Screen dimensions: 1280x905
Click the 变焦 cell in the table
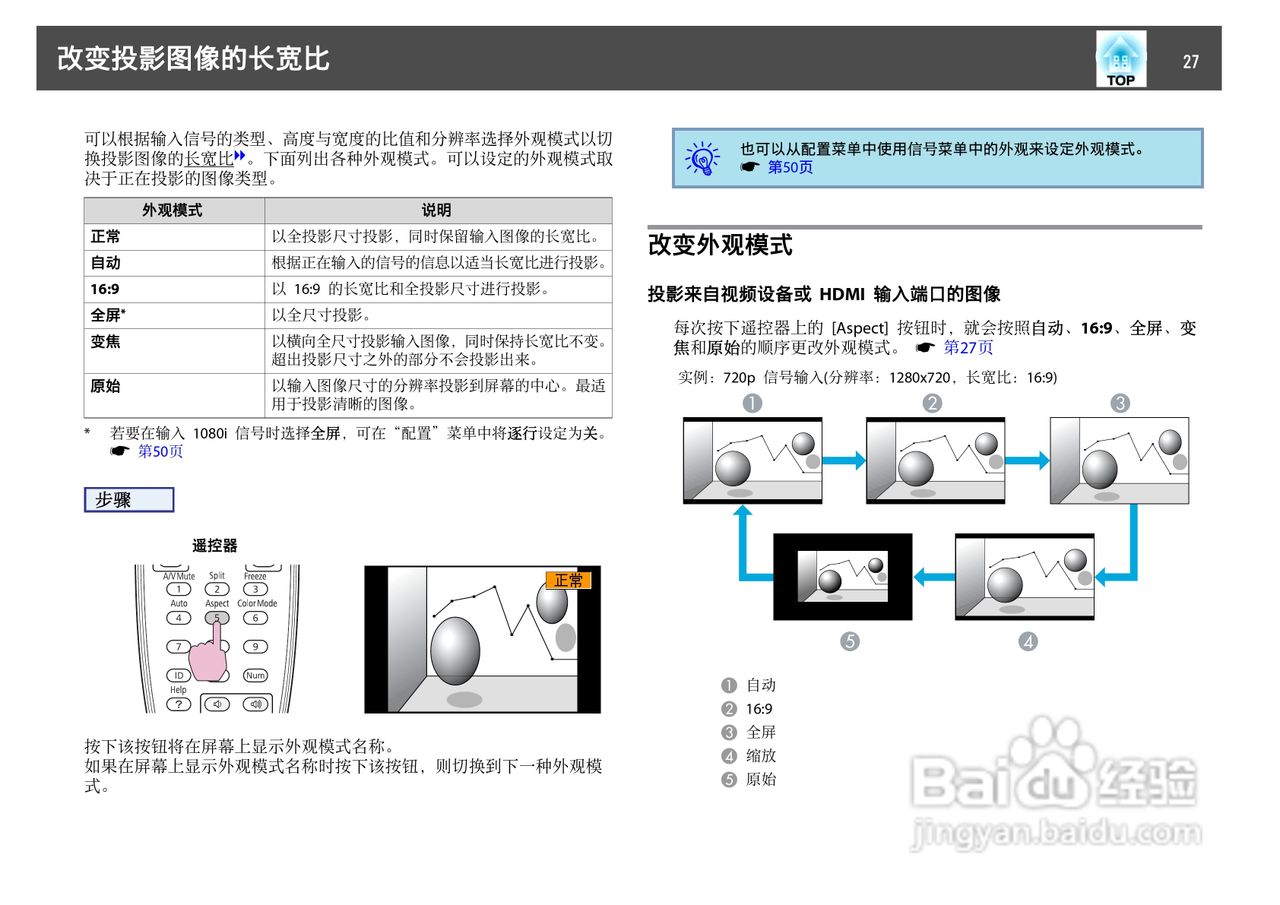(173, 351)
